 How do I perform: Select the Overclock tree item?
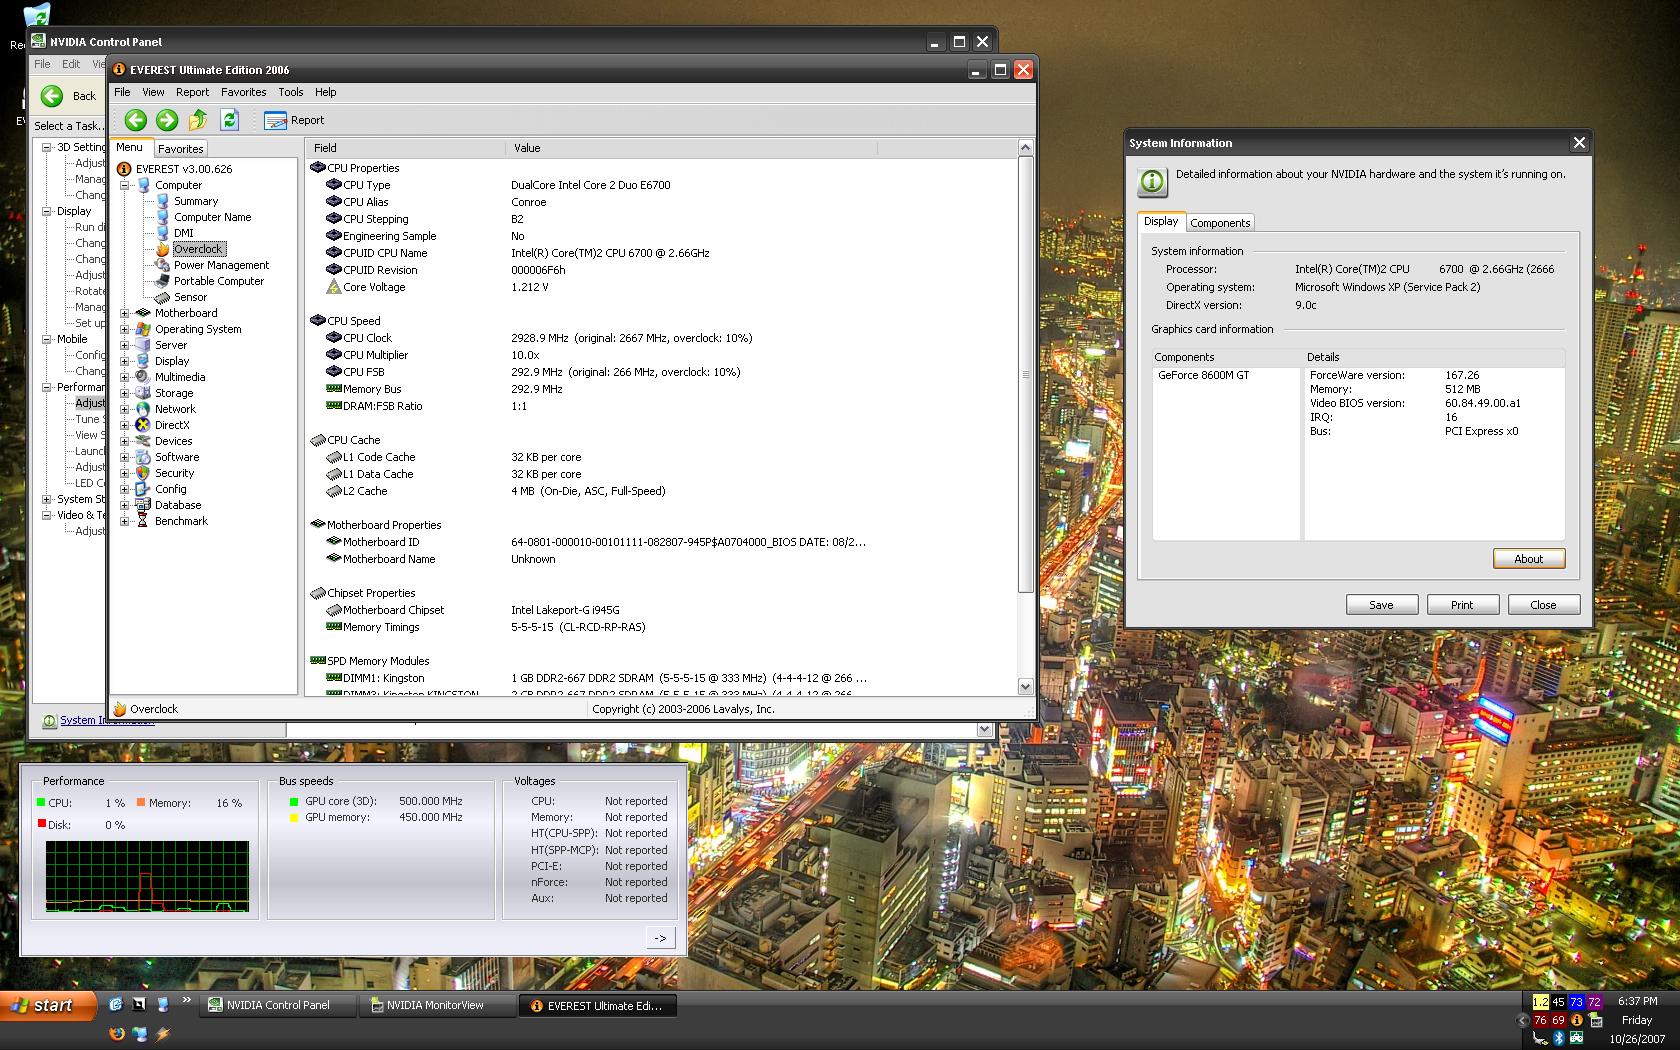coord(198,249)
